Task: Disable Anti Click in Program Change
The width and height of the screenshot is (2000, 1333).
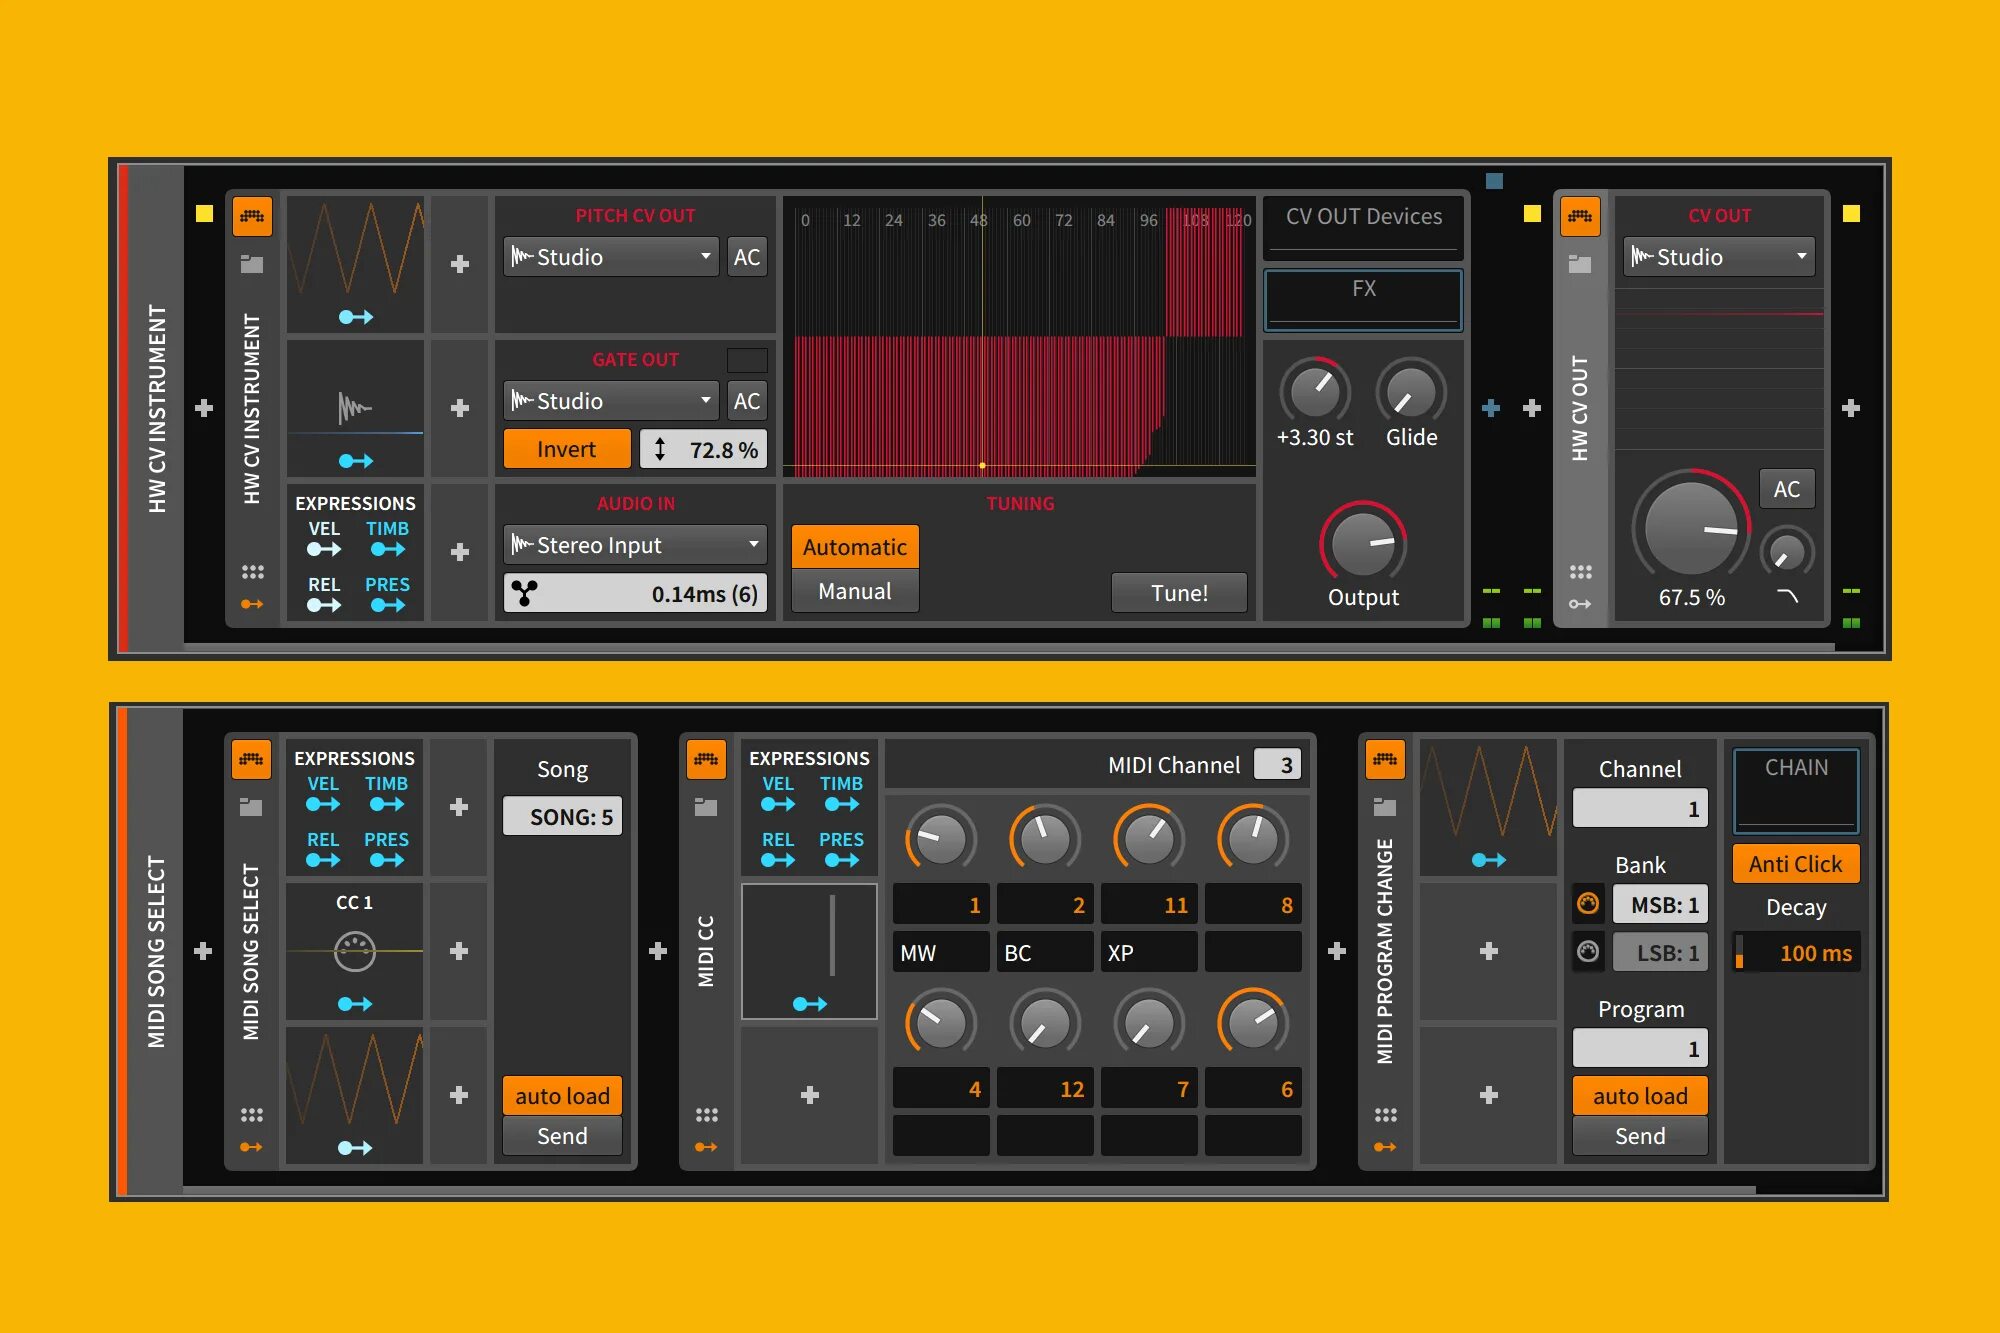Action: pos(1795,864)
